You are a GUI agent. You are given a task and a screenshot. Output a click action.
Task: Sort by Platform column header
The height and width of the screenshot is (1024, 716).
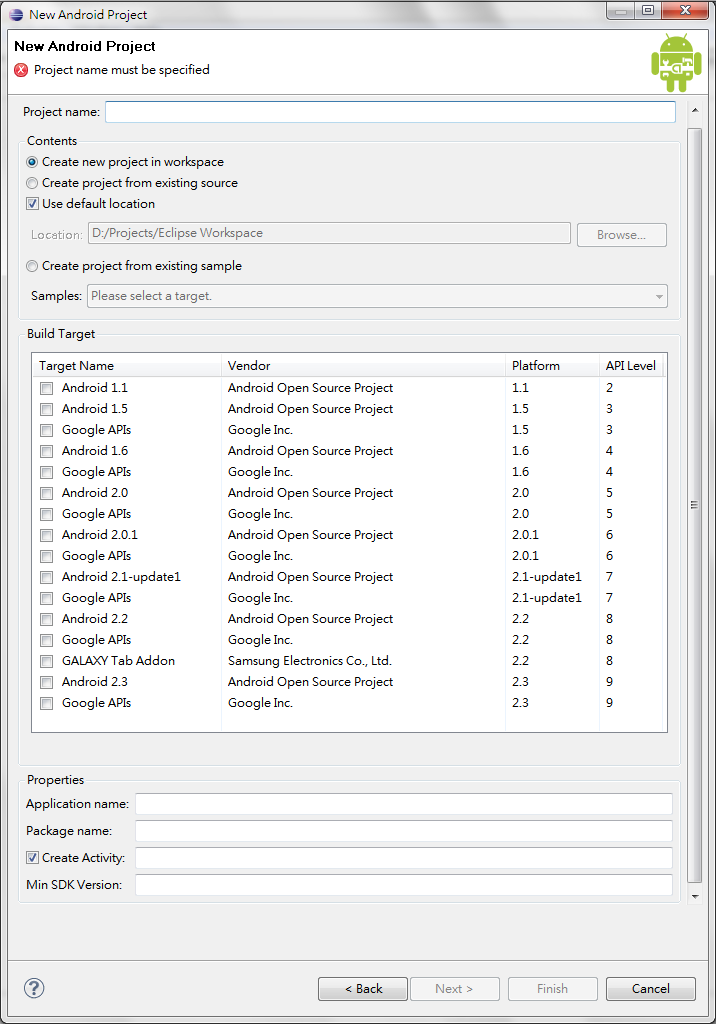click(552, 366)
